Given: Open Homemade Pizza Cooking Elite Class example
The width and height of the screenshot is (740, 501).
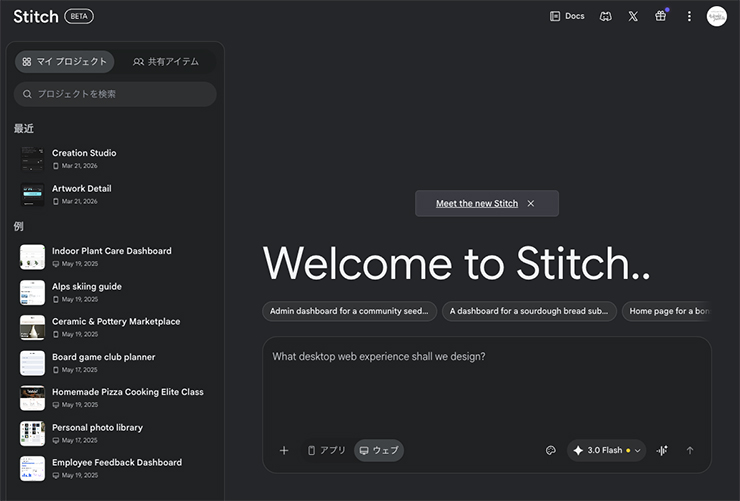Looking at the screenshot, I should click(113, 398).
